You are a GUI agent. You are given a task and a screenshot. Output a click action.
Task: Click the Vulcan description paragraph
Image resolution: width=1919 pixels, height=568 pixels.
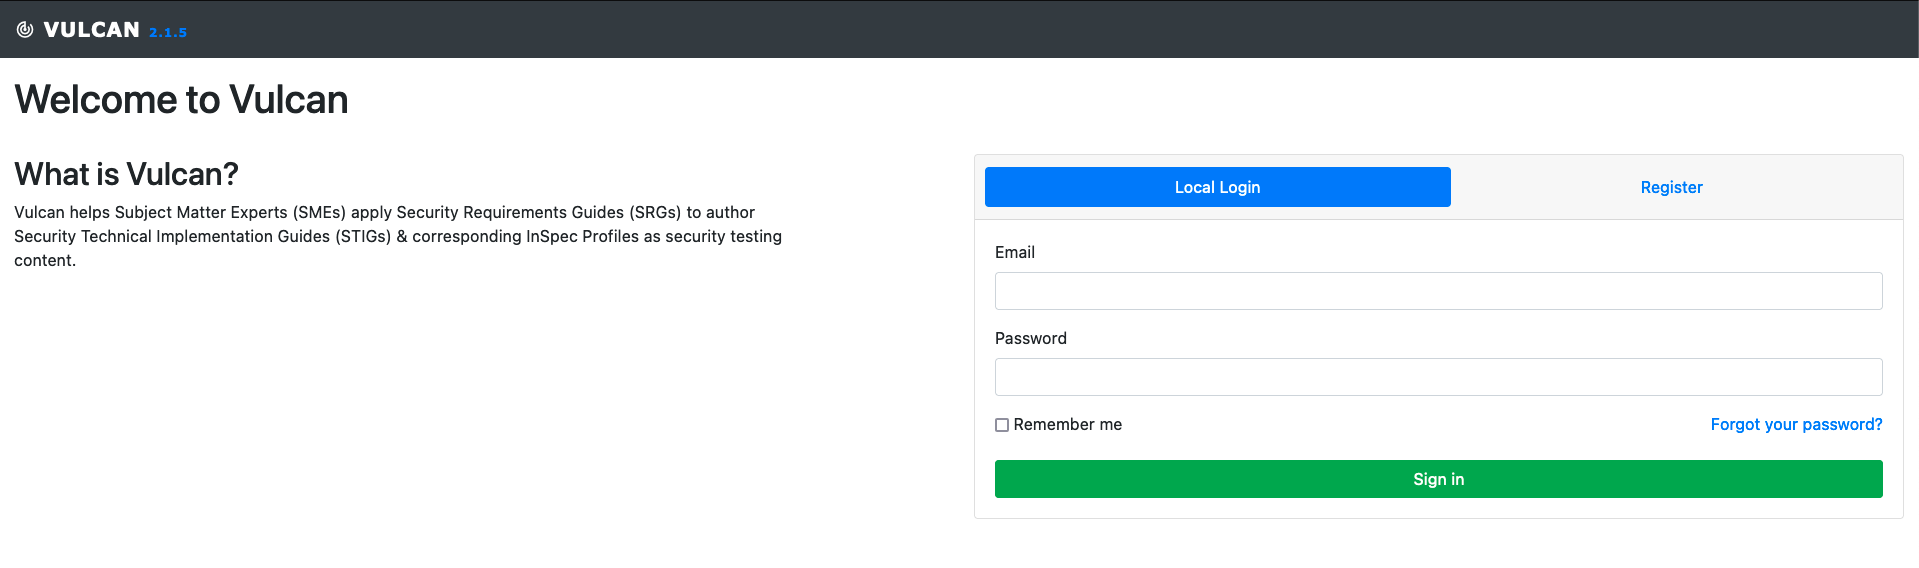398,236
